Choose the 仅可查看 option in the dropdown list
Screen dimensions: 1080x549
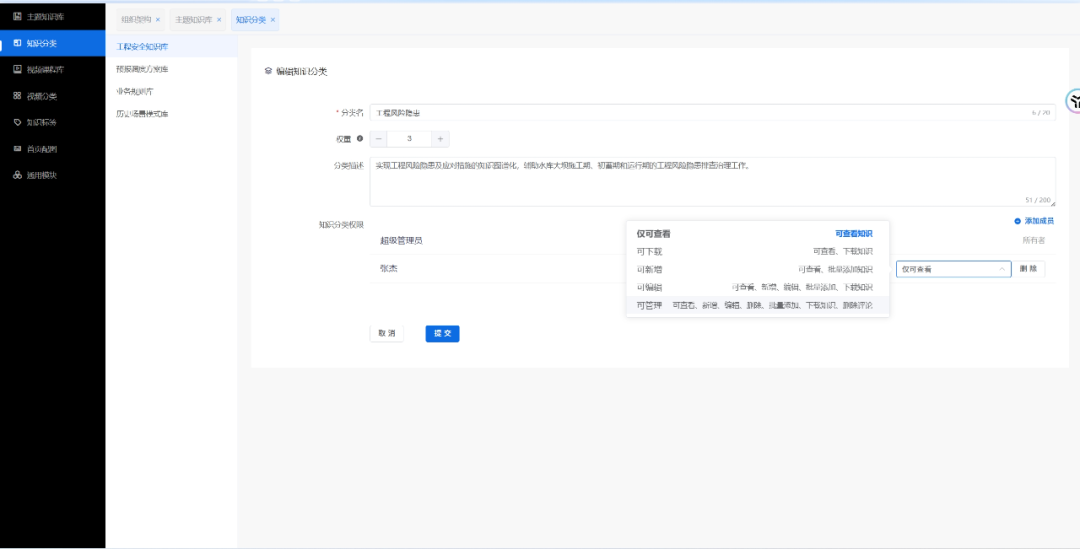[x=758, y=234]
